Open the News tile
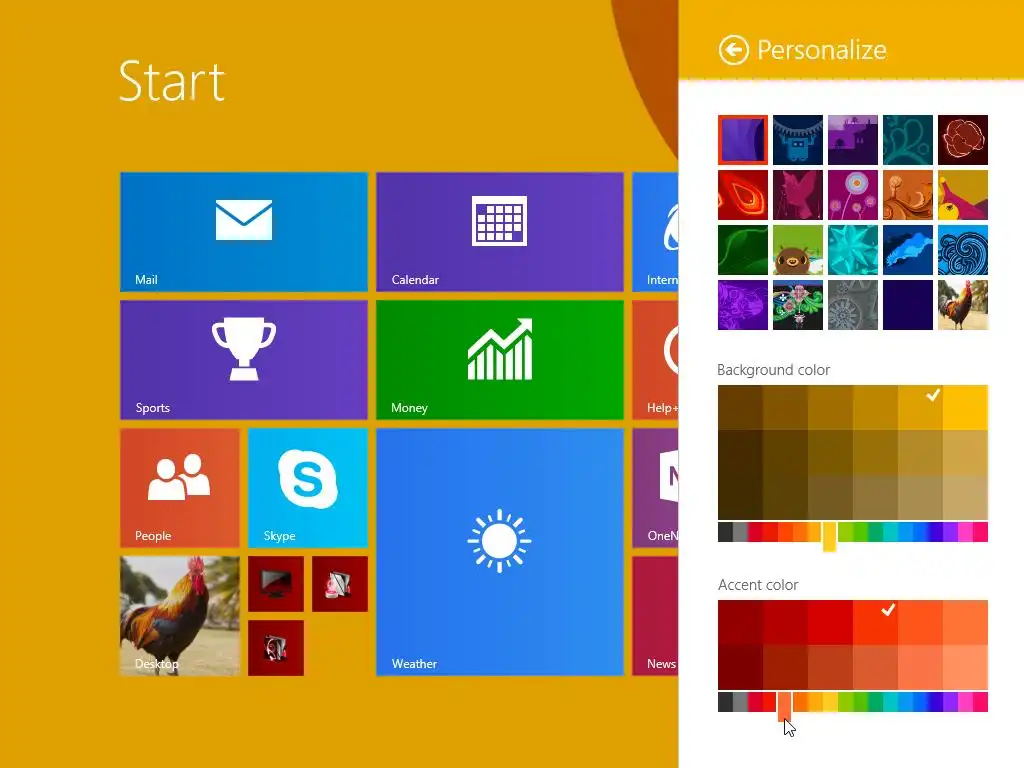Viewport: 1024px width, 768px height. (x=655, y=616)
